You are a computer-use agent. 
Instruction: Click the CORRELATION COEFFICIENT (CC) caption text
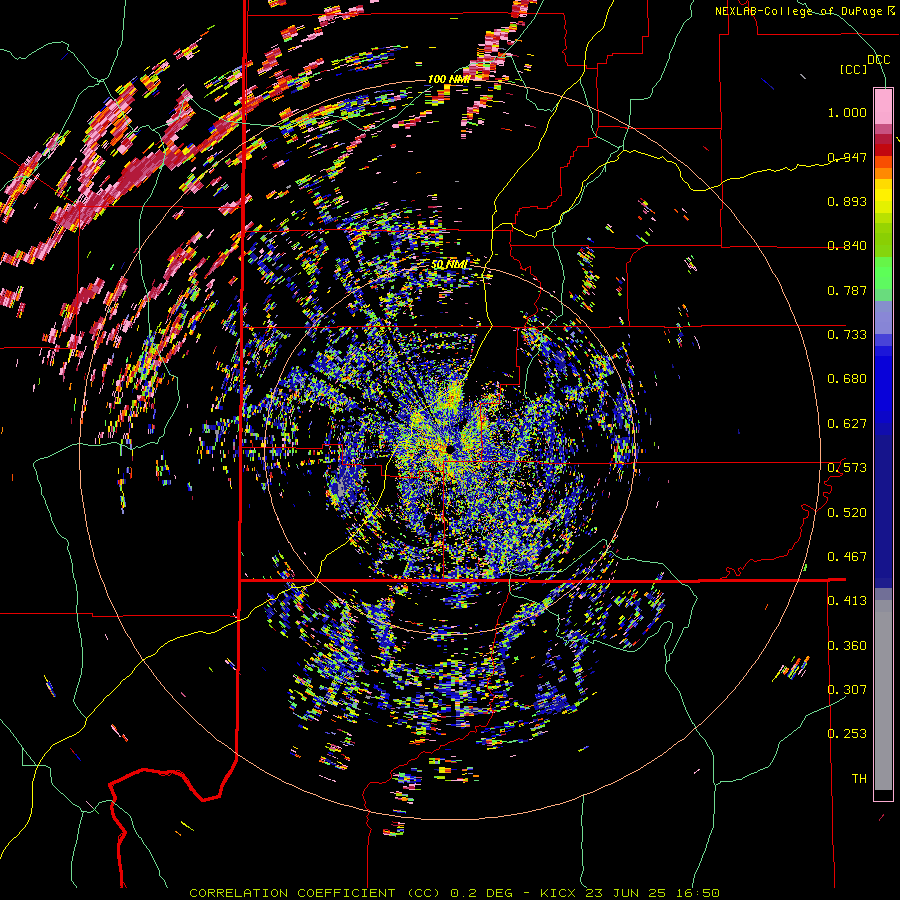pos(315,893)
